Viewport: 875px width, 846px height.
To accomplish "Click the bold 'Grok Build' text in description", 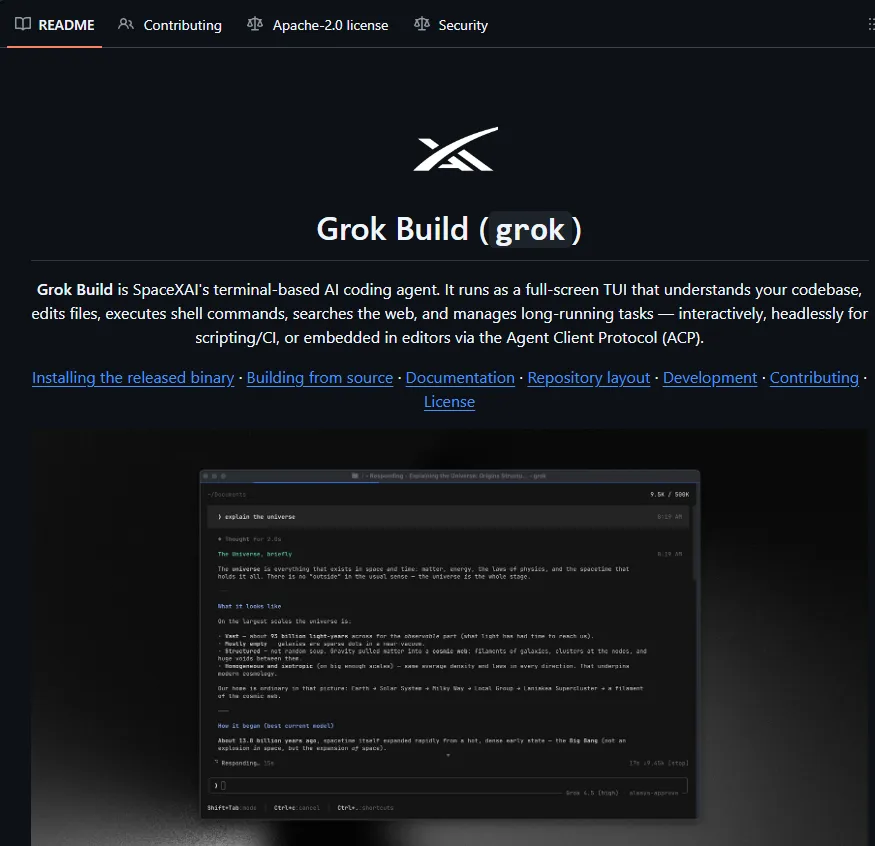I will [75, 290].
